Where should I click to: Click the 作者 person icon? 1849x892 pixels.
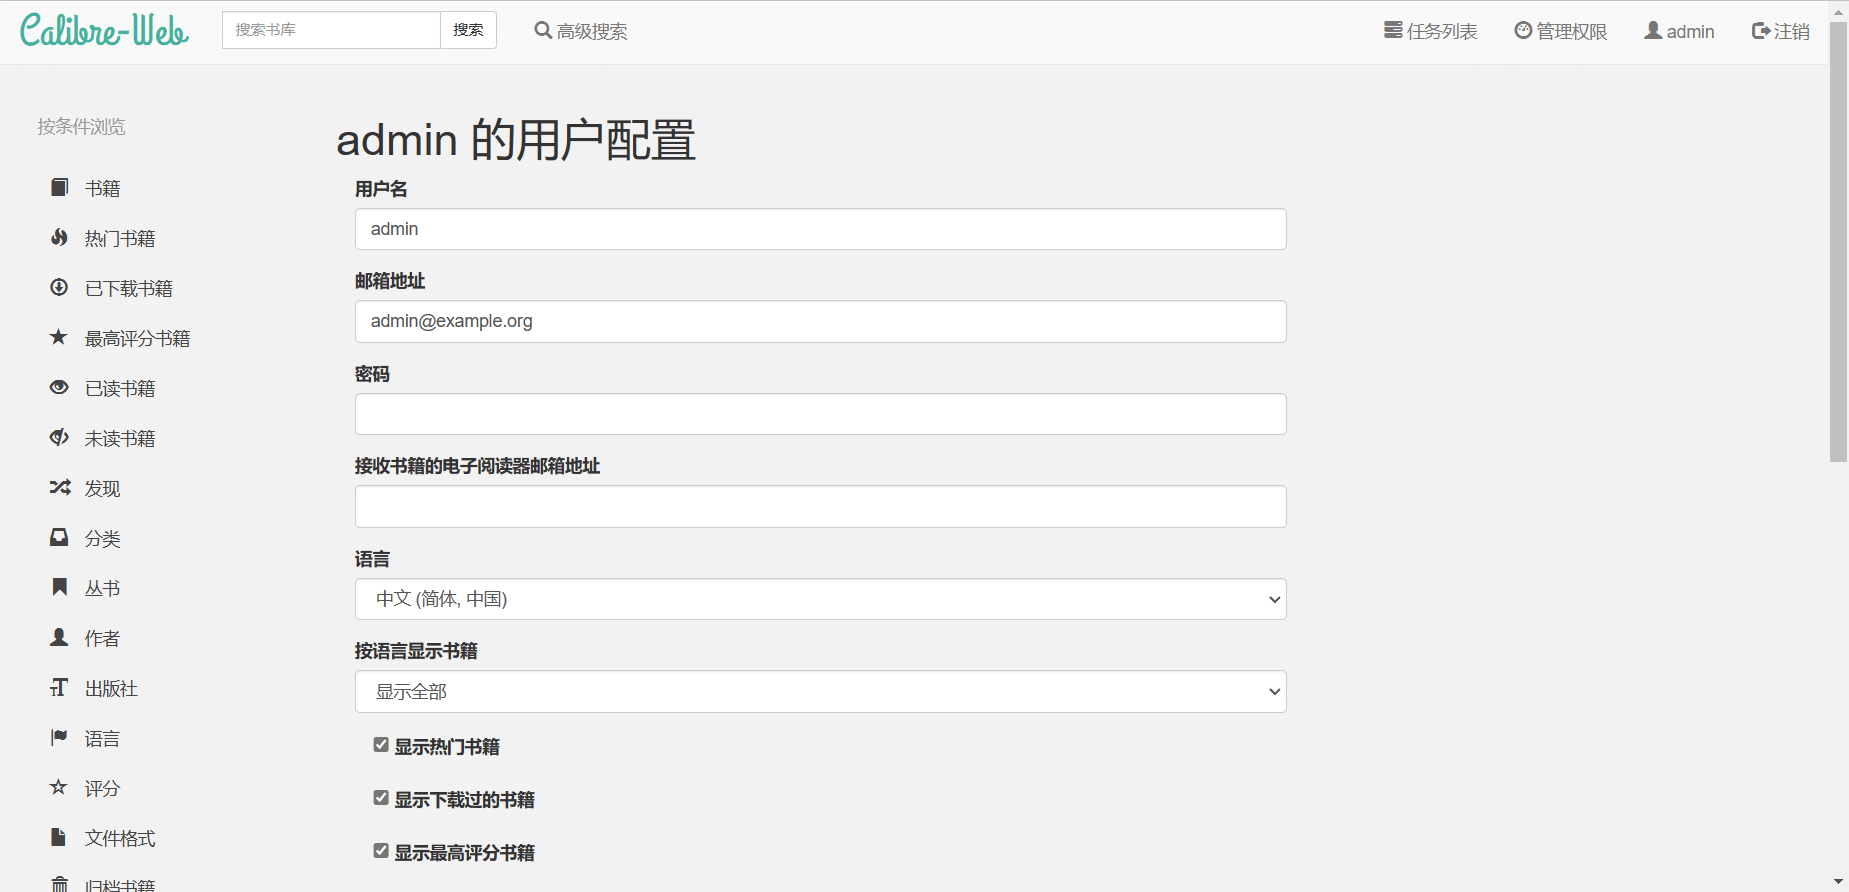pos(59,637)
